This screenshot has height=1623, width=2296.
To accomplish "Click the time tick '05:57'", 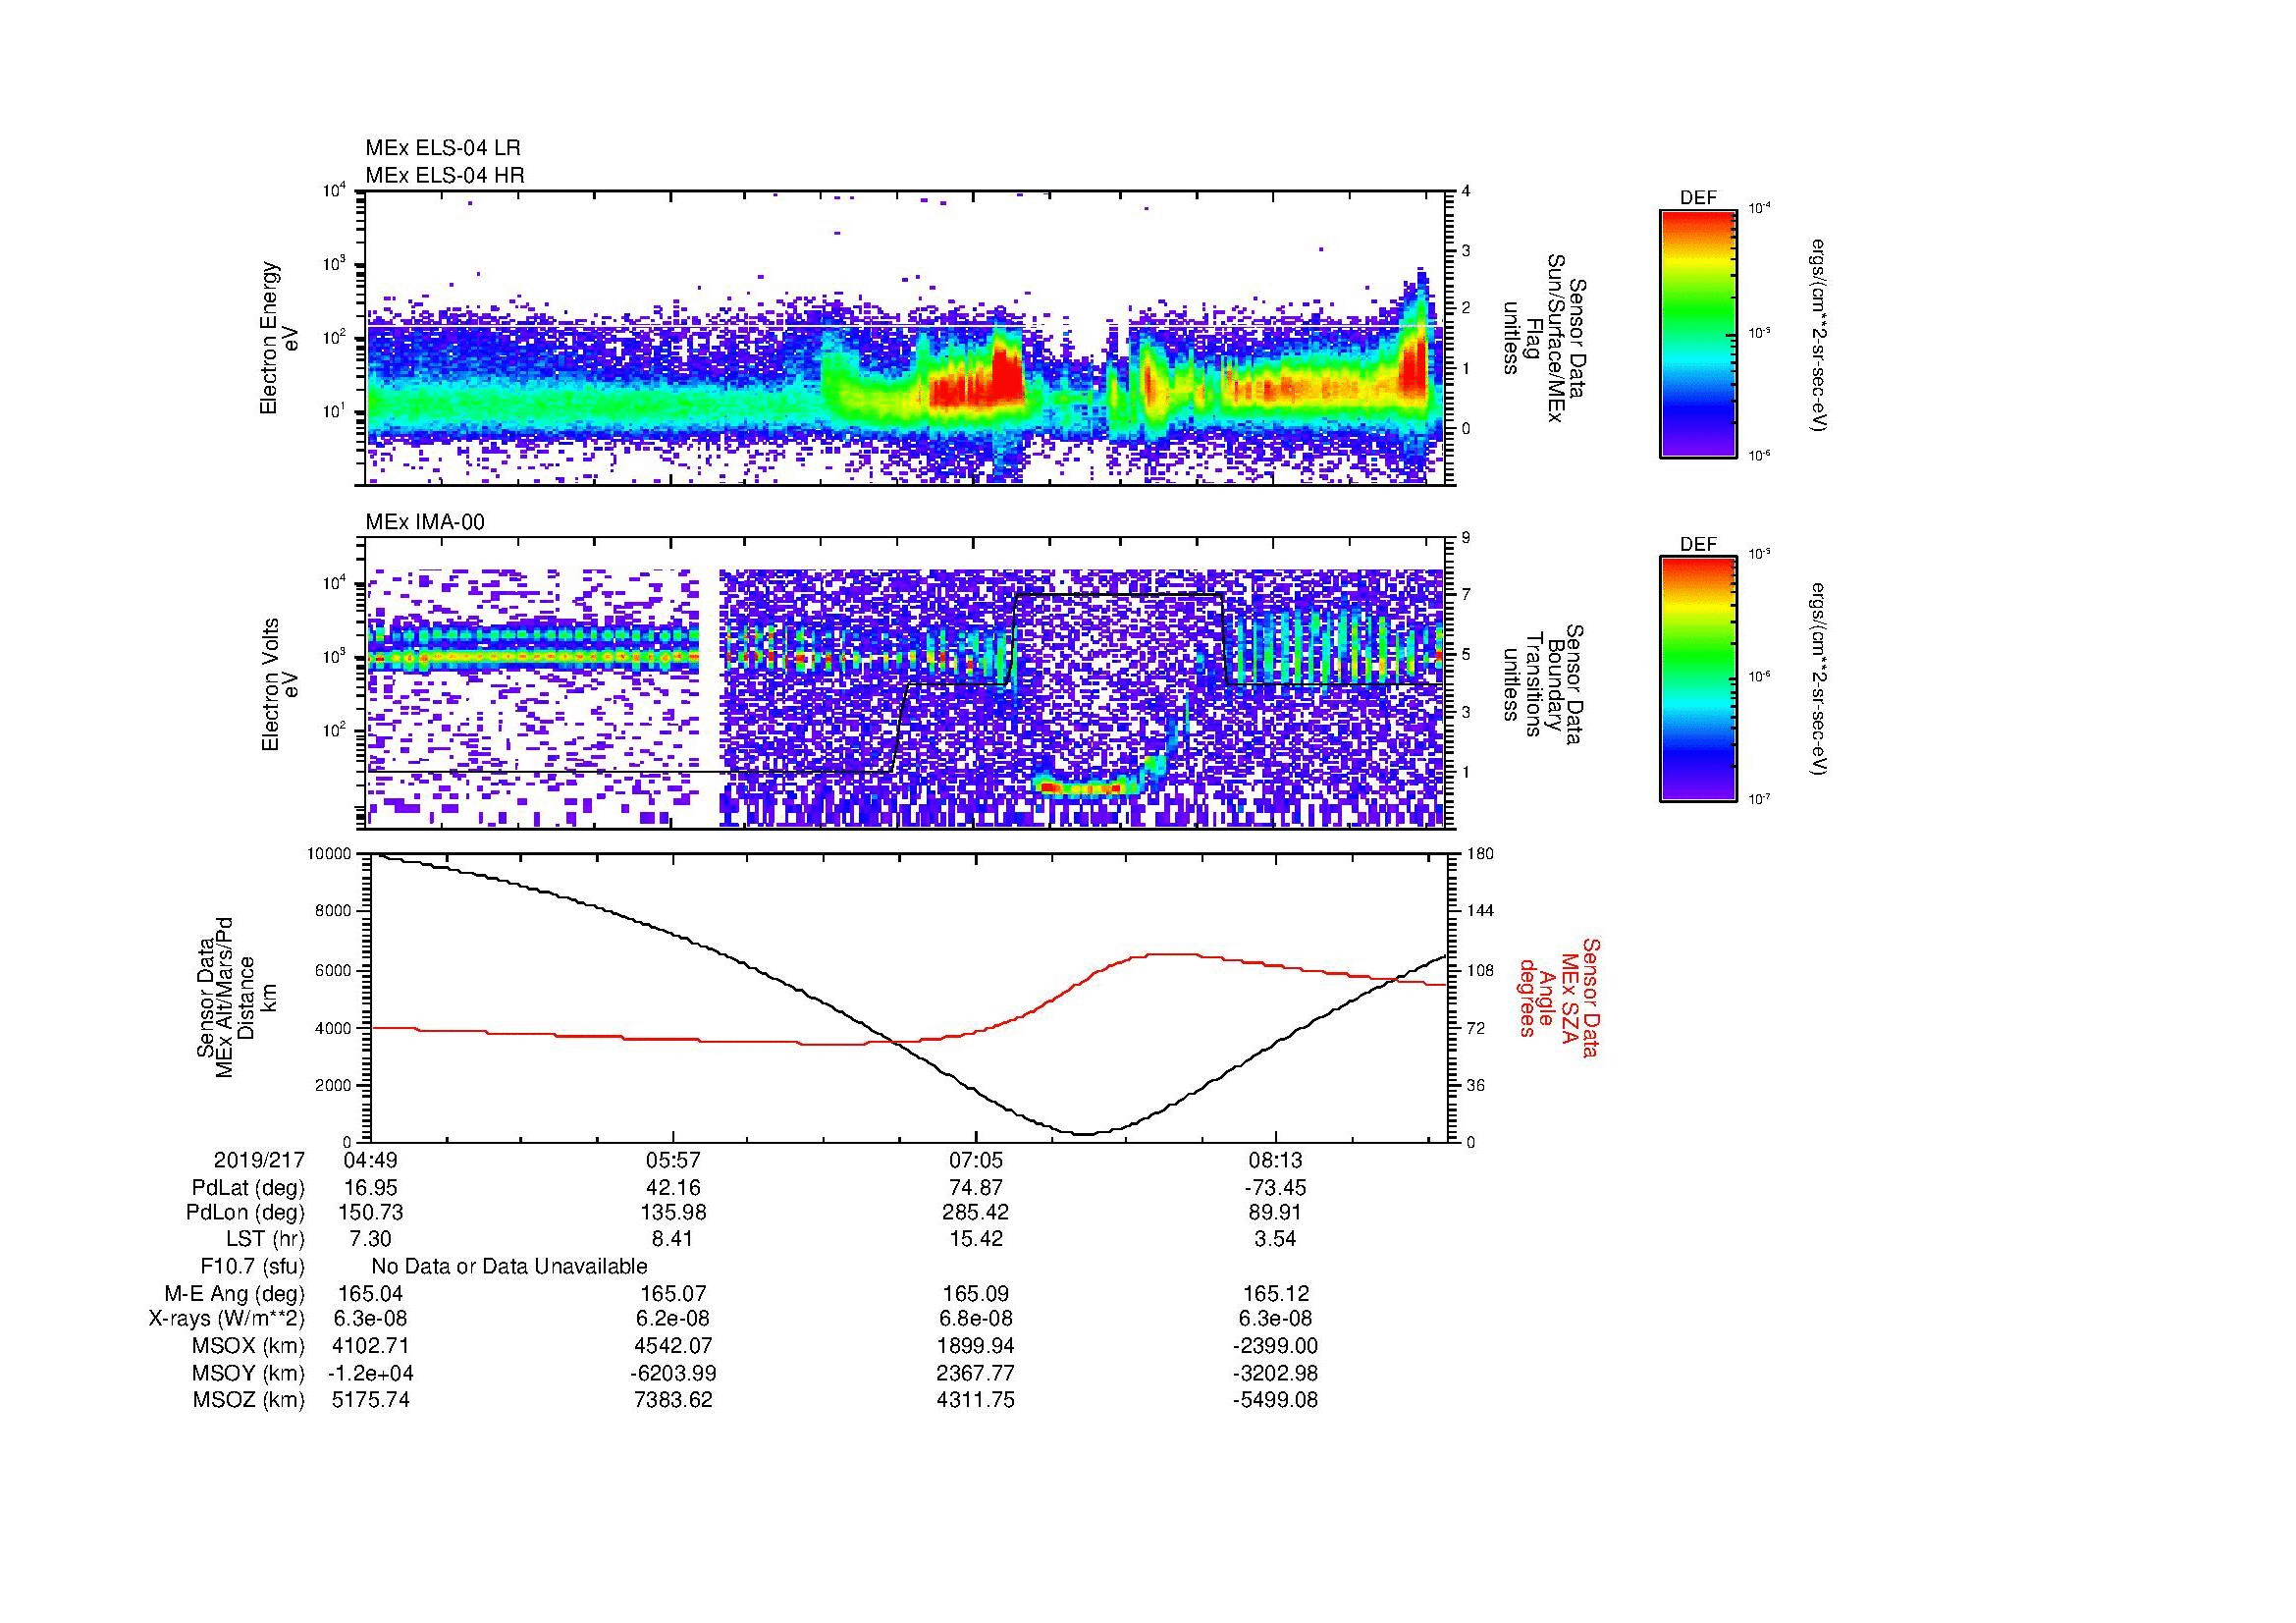I will pos(673,1161).
